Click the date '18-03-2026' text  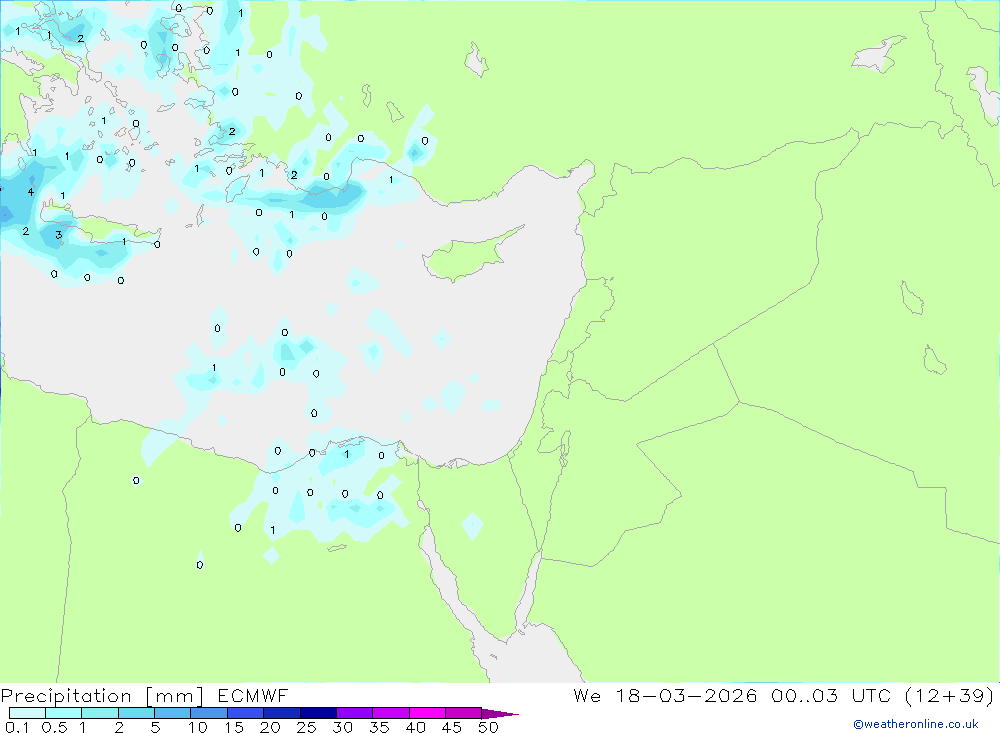pos(686,695)
